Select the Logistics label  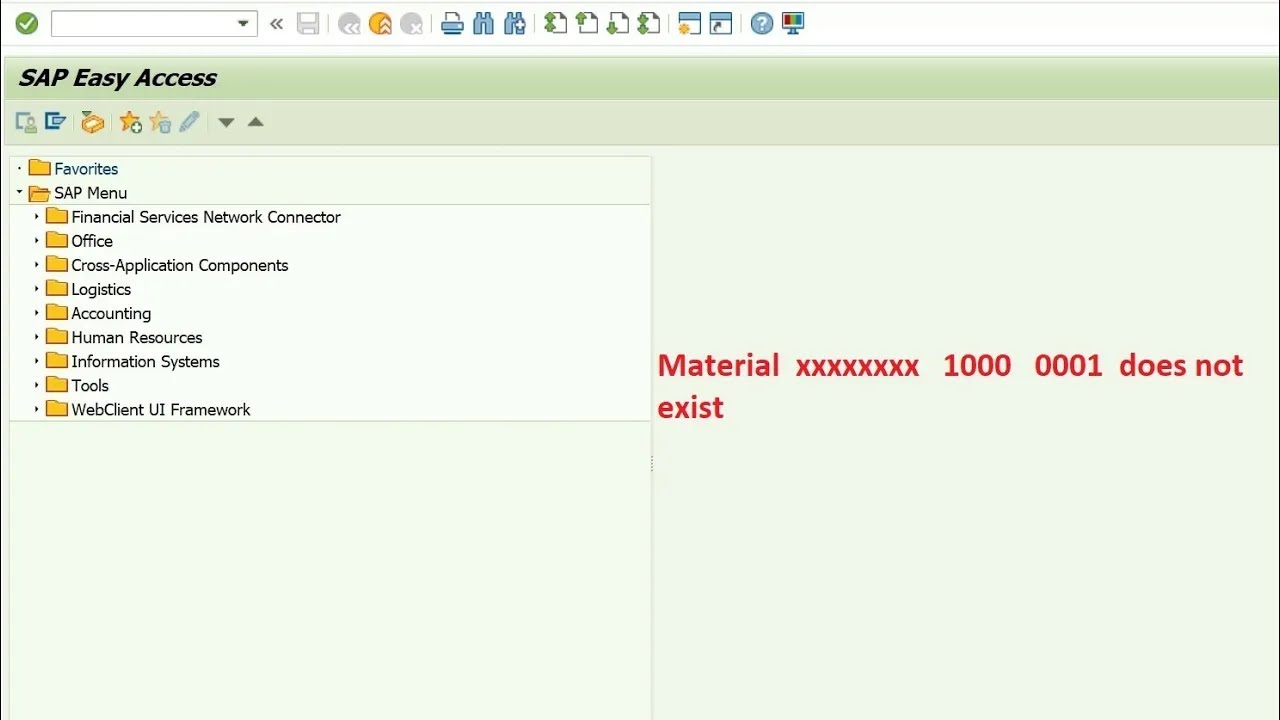point(101,289)
